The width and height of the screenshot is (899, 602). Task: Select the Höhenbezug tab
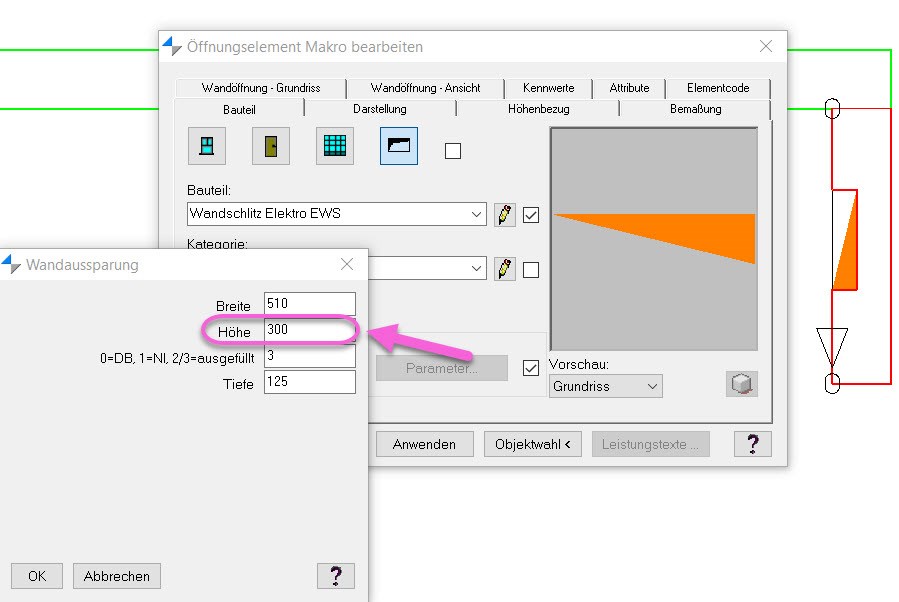pos(538,109)
